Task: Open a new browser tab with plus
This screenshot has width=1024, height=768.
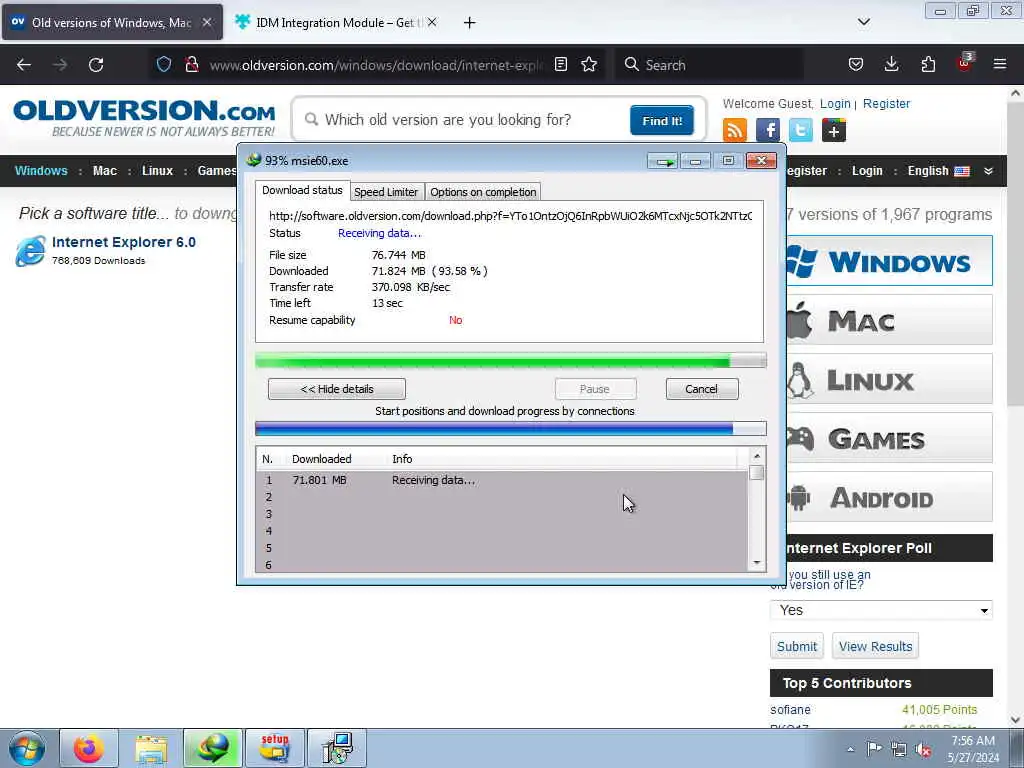Action: tap(469, 23)
